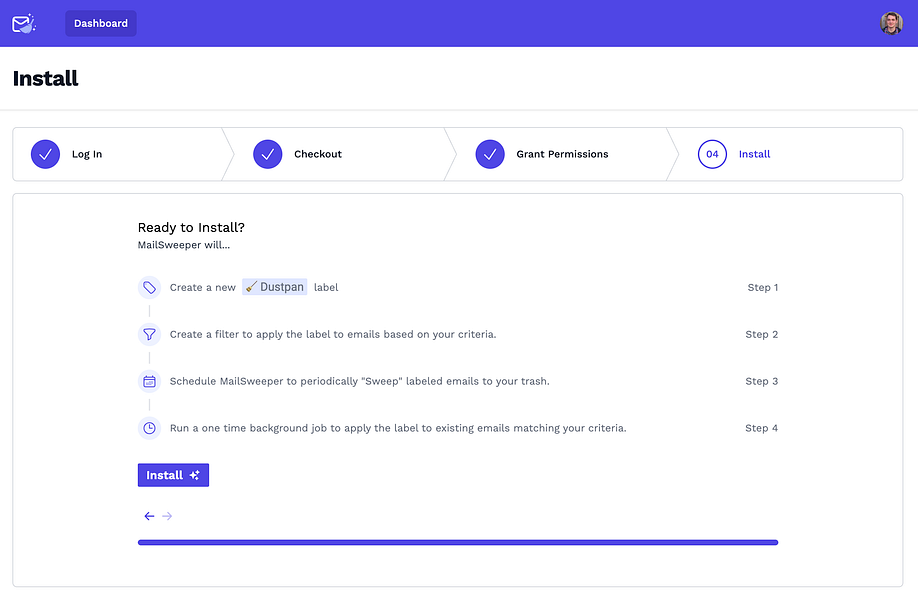Click the Grant Permissions checkmark circle
The height and width of the screenshot is (600, 918).
point(490,154)
